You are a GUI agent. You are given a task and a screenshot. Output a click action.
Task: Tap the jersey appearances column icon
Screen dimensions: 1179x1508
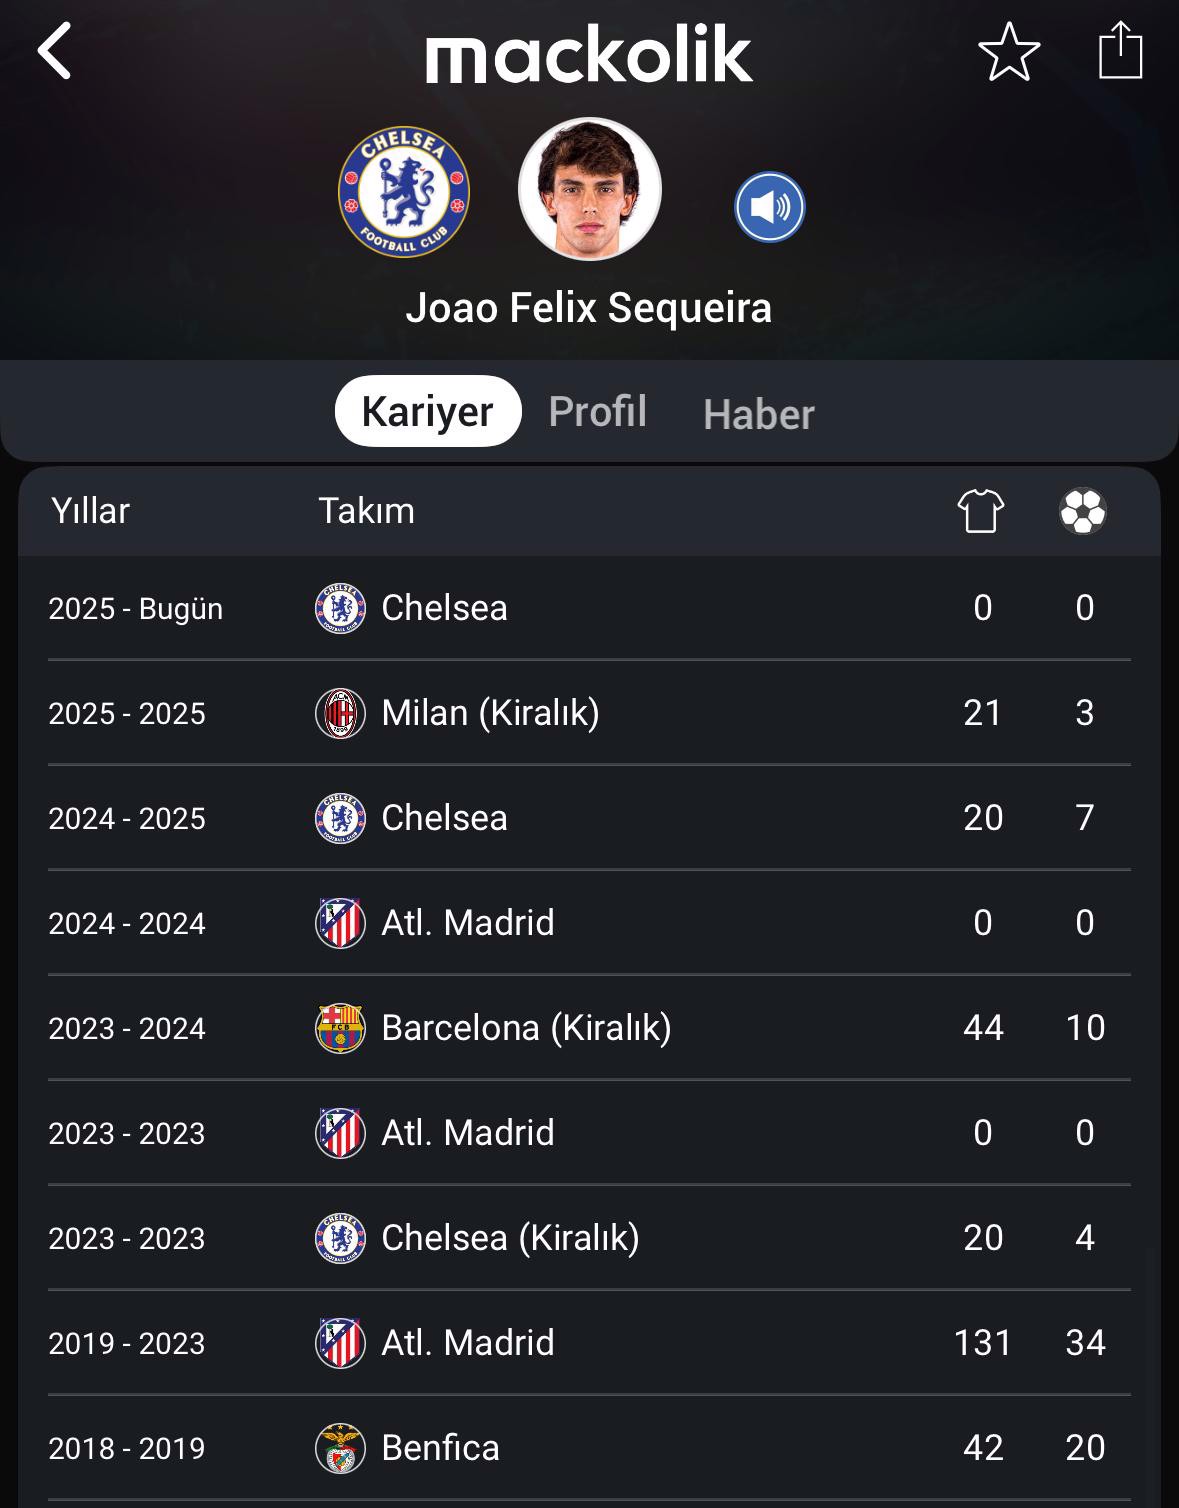point(981,511)
